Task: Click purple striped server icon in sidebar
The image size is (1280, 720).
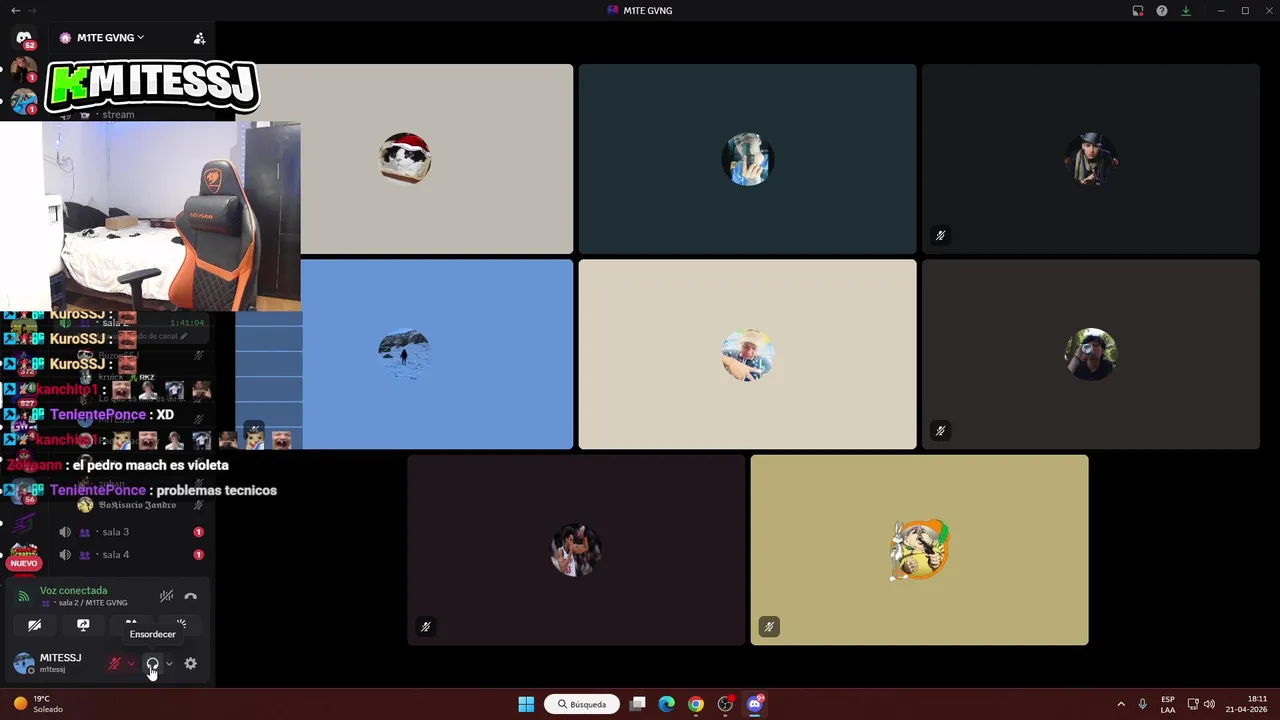Action: 24,522
